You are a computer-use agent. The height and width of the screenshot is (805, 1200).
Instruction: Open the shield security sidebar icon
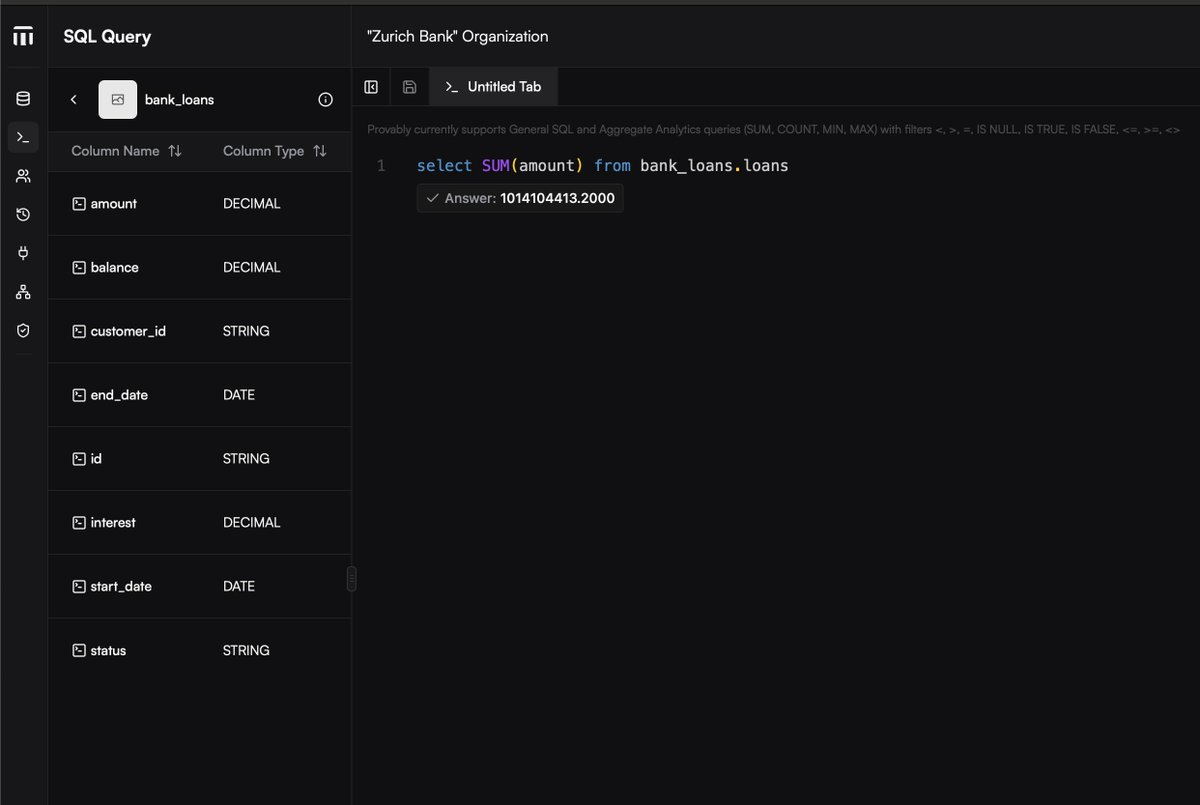(x=23, y=330)
